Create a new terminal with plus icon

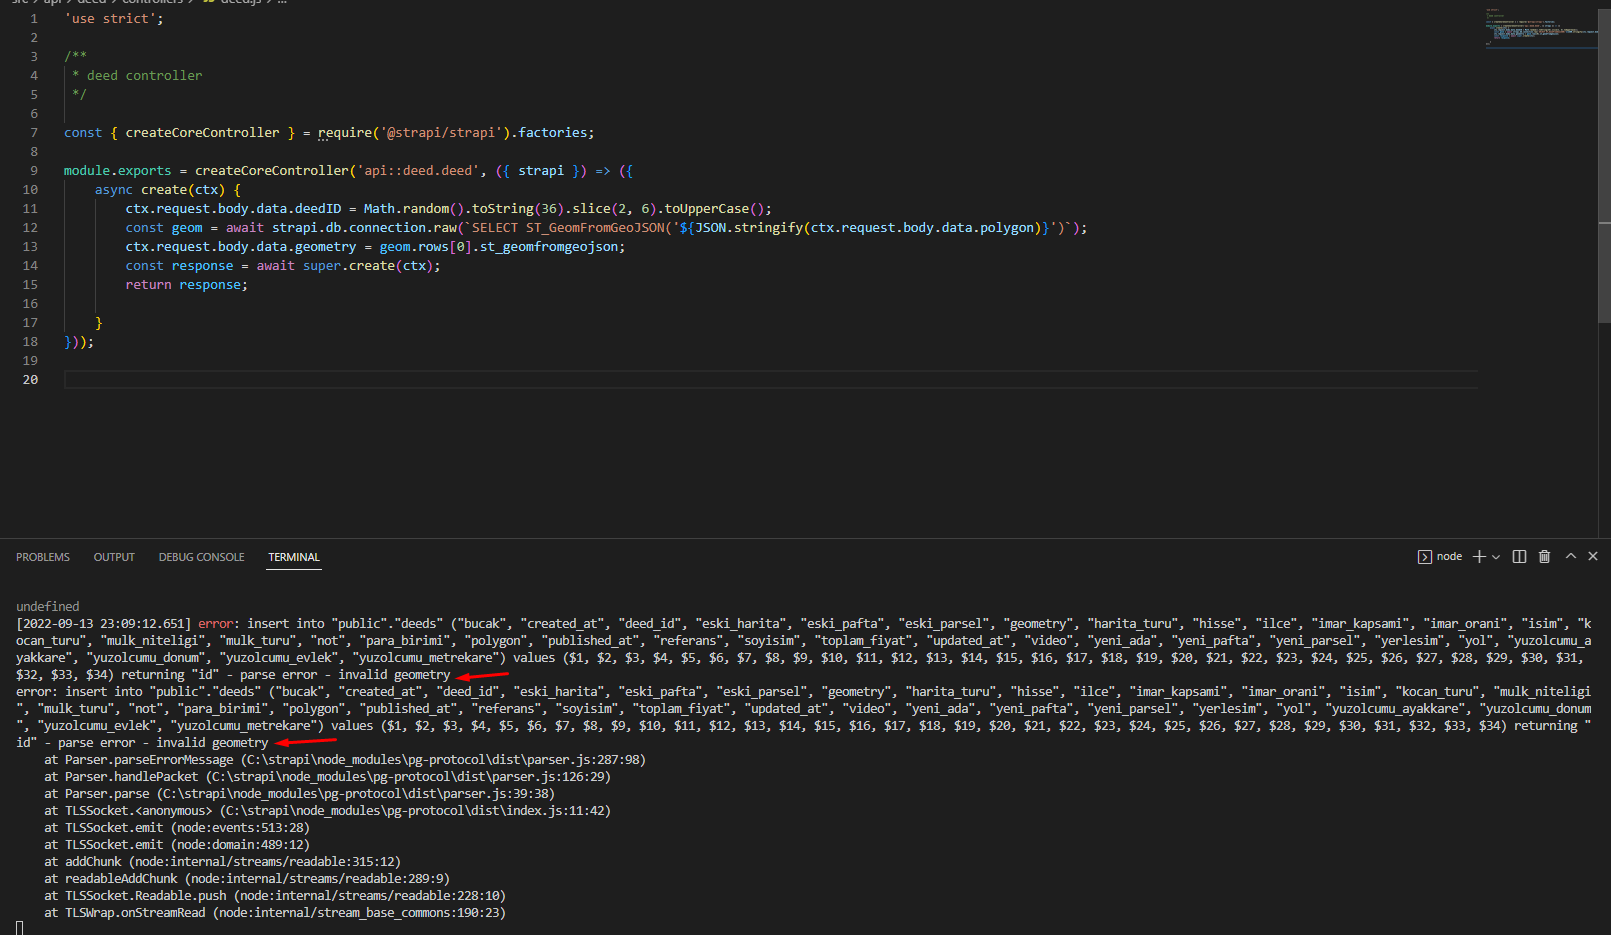tap(1479, 557)
